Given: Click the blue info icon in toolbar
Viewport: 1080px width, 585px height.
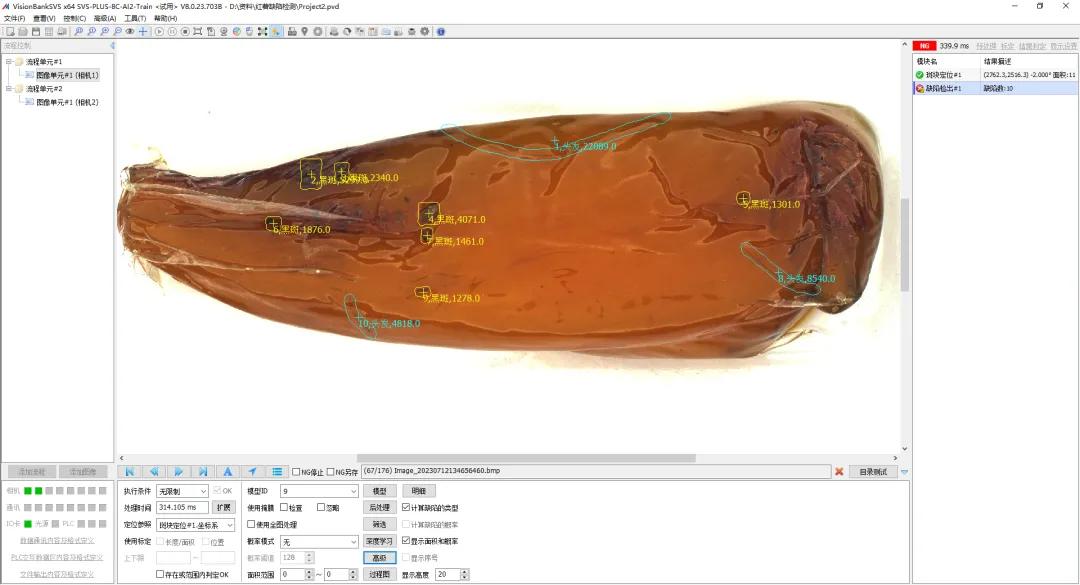Looking at the screenshot, I should [x=441, y=32].
